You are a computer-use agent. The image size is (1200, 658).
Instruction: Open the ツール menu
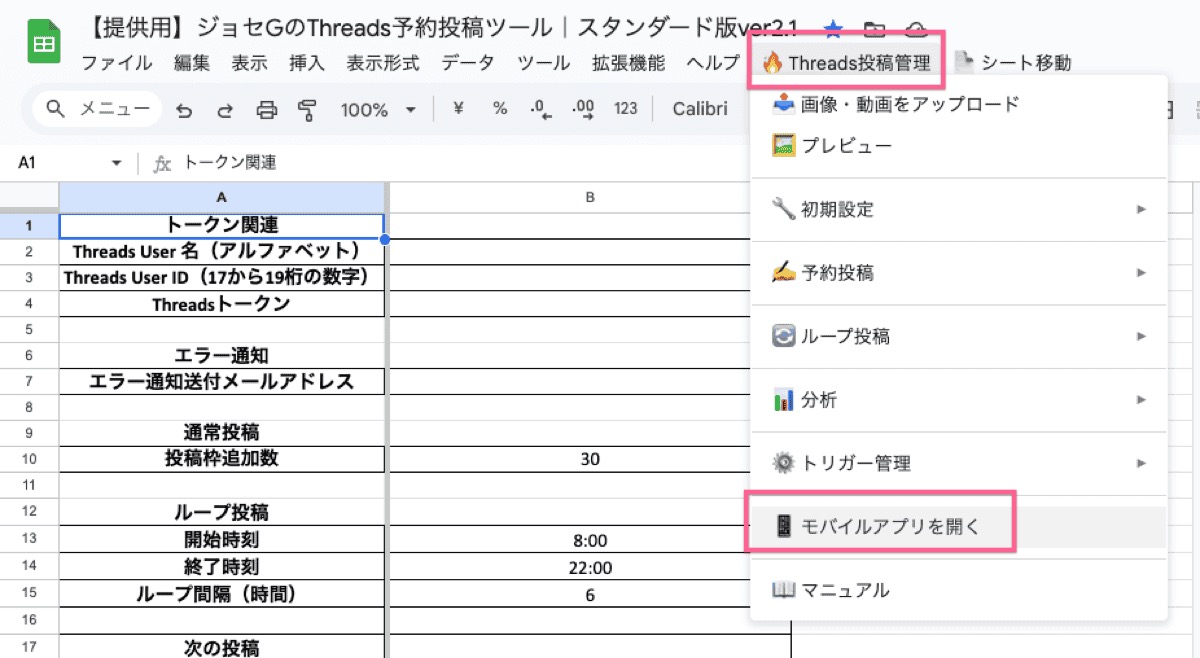544,63
